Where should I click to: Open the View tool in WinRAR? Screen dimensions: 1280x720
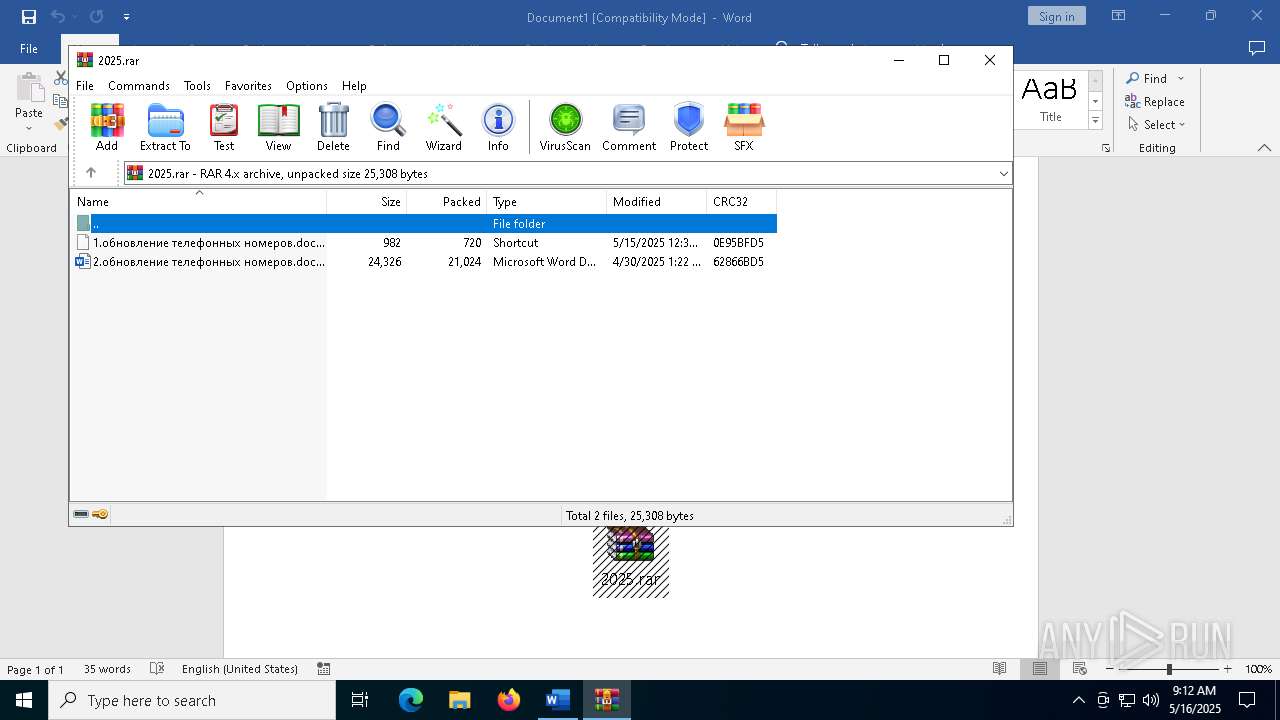click(x=278, y=127)
